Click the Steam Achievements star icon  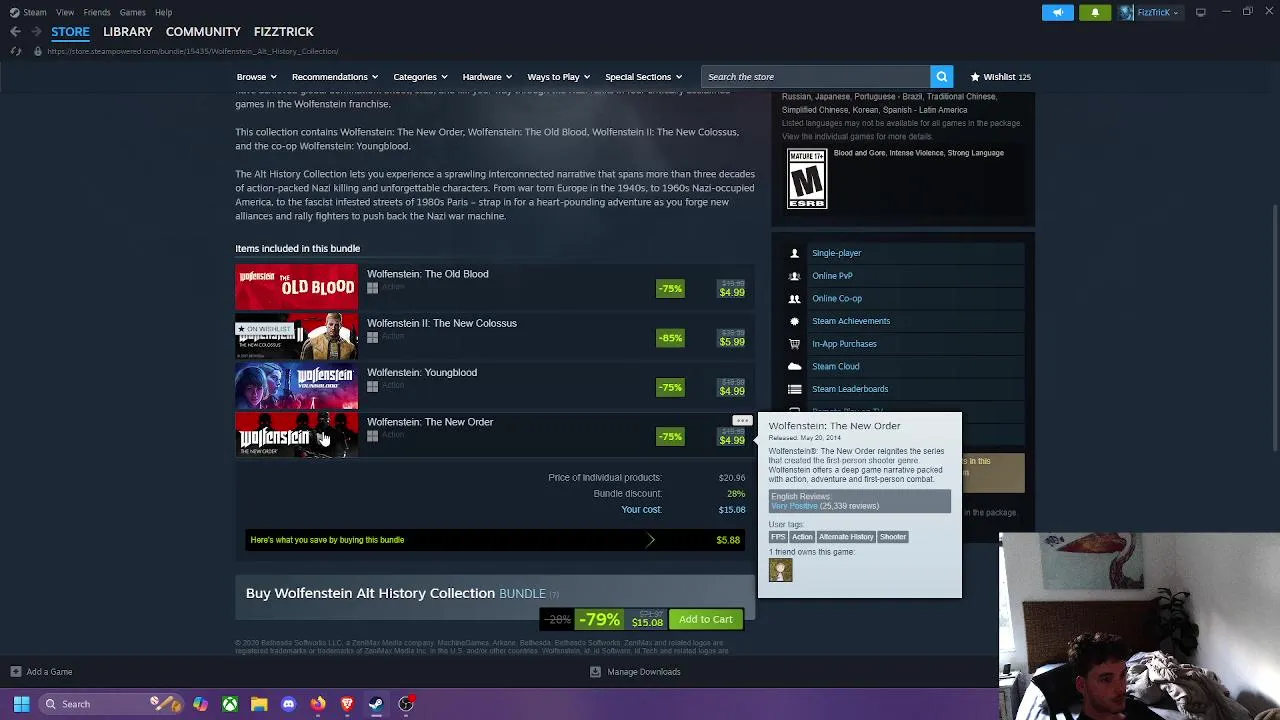tap(794, 321)
